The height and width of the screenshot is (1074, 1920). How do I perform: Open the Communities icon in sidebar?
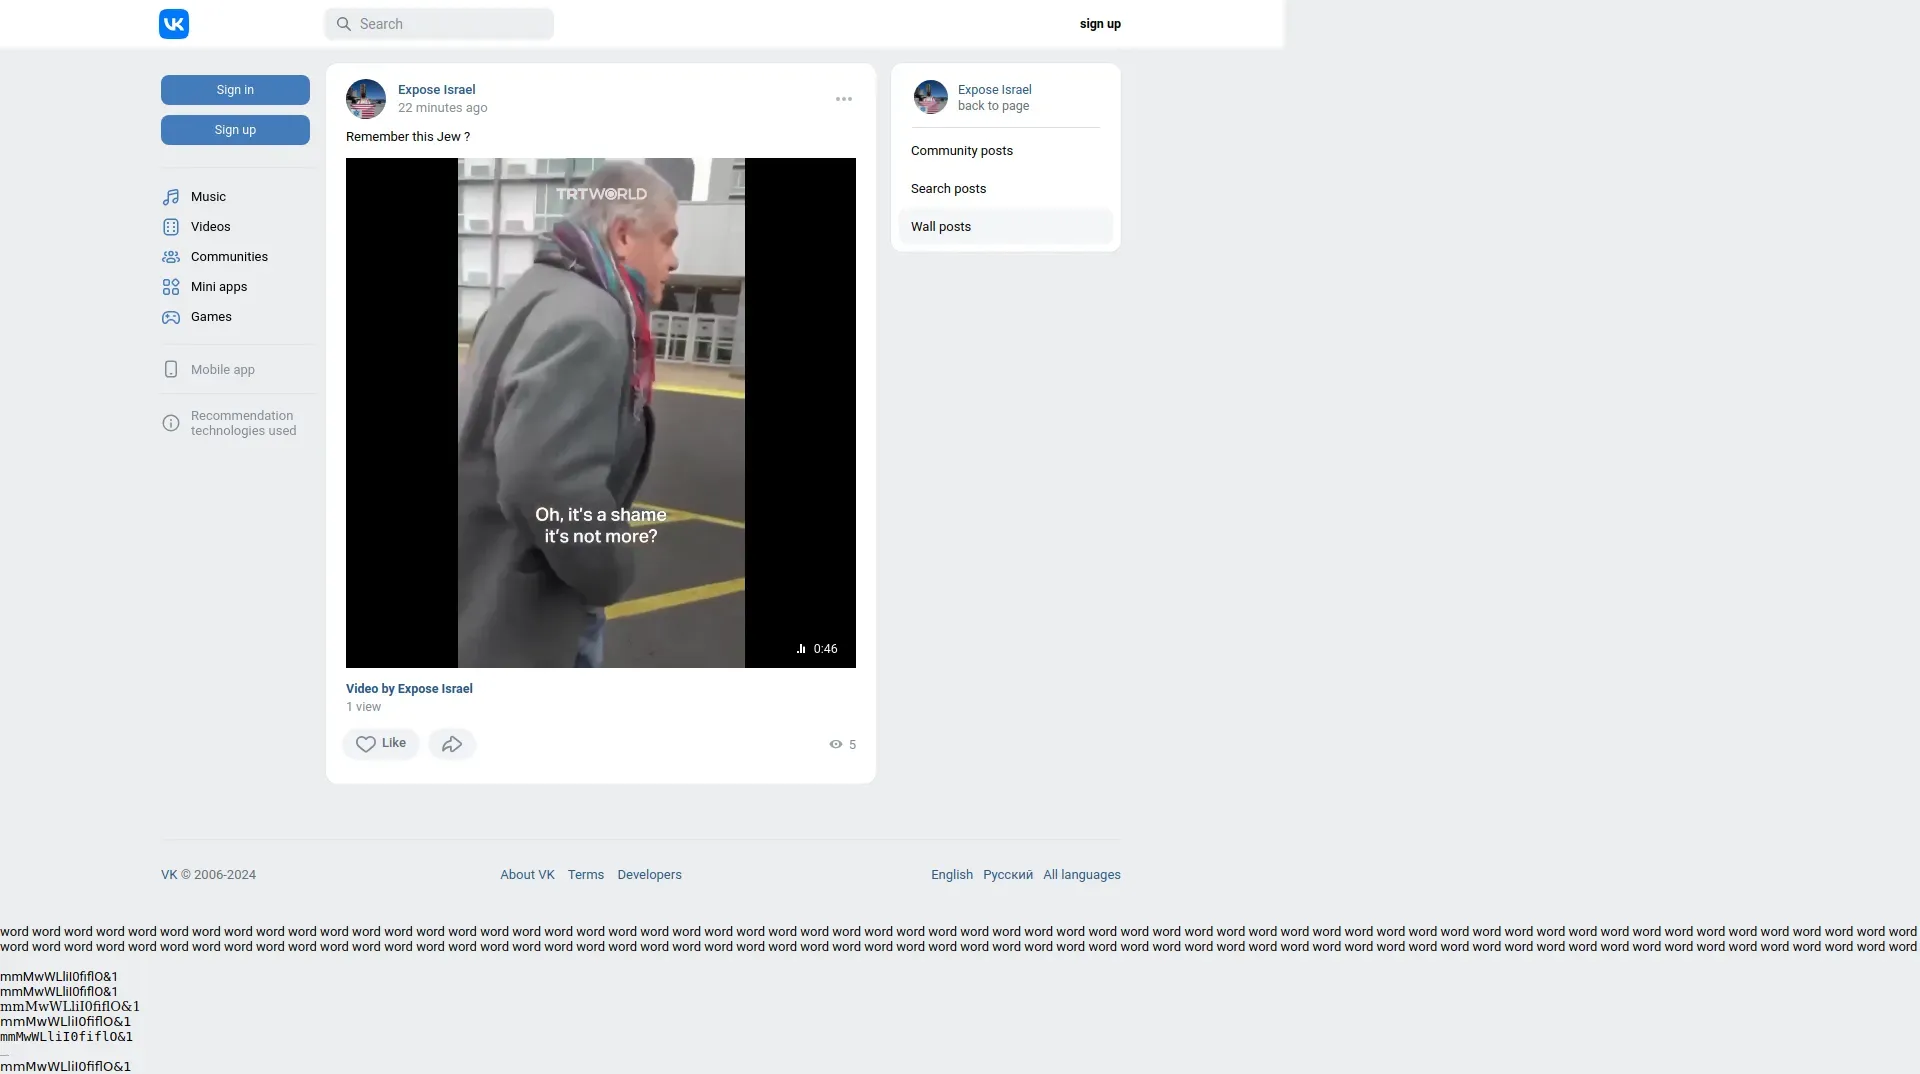(x=171, y=257)
